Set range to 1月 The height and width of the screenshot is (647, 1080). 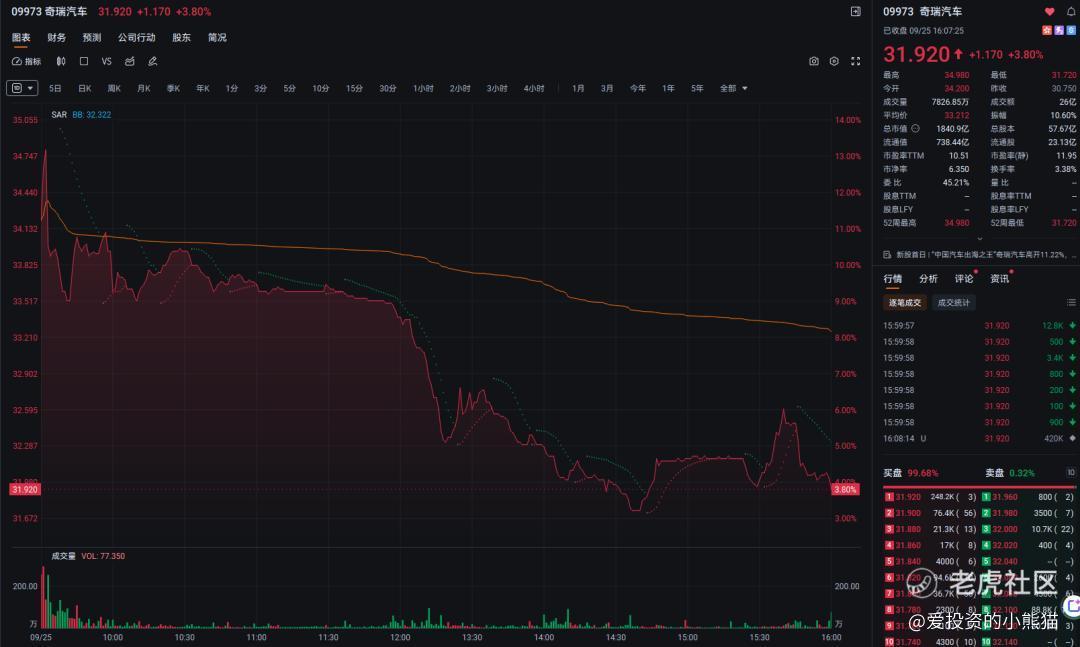[x=578, y=88]
